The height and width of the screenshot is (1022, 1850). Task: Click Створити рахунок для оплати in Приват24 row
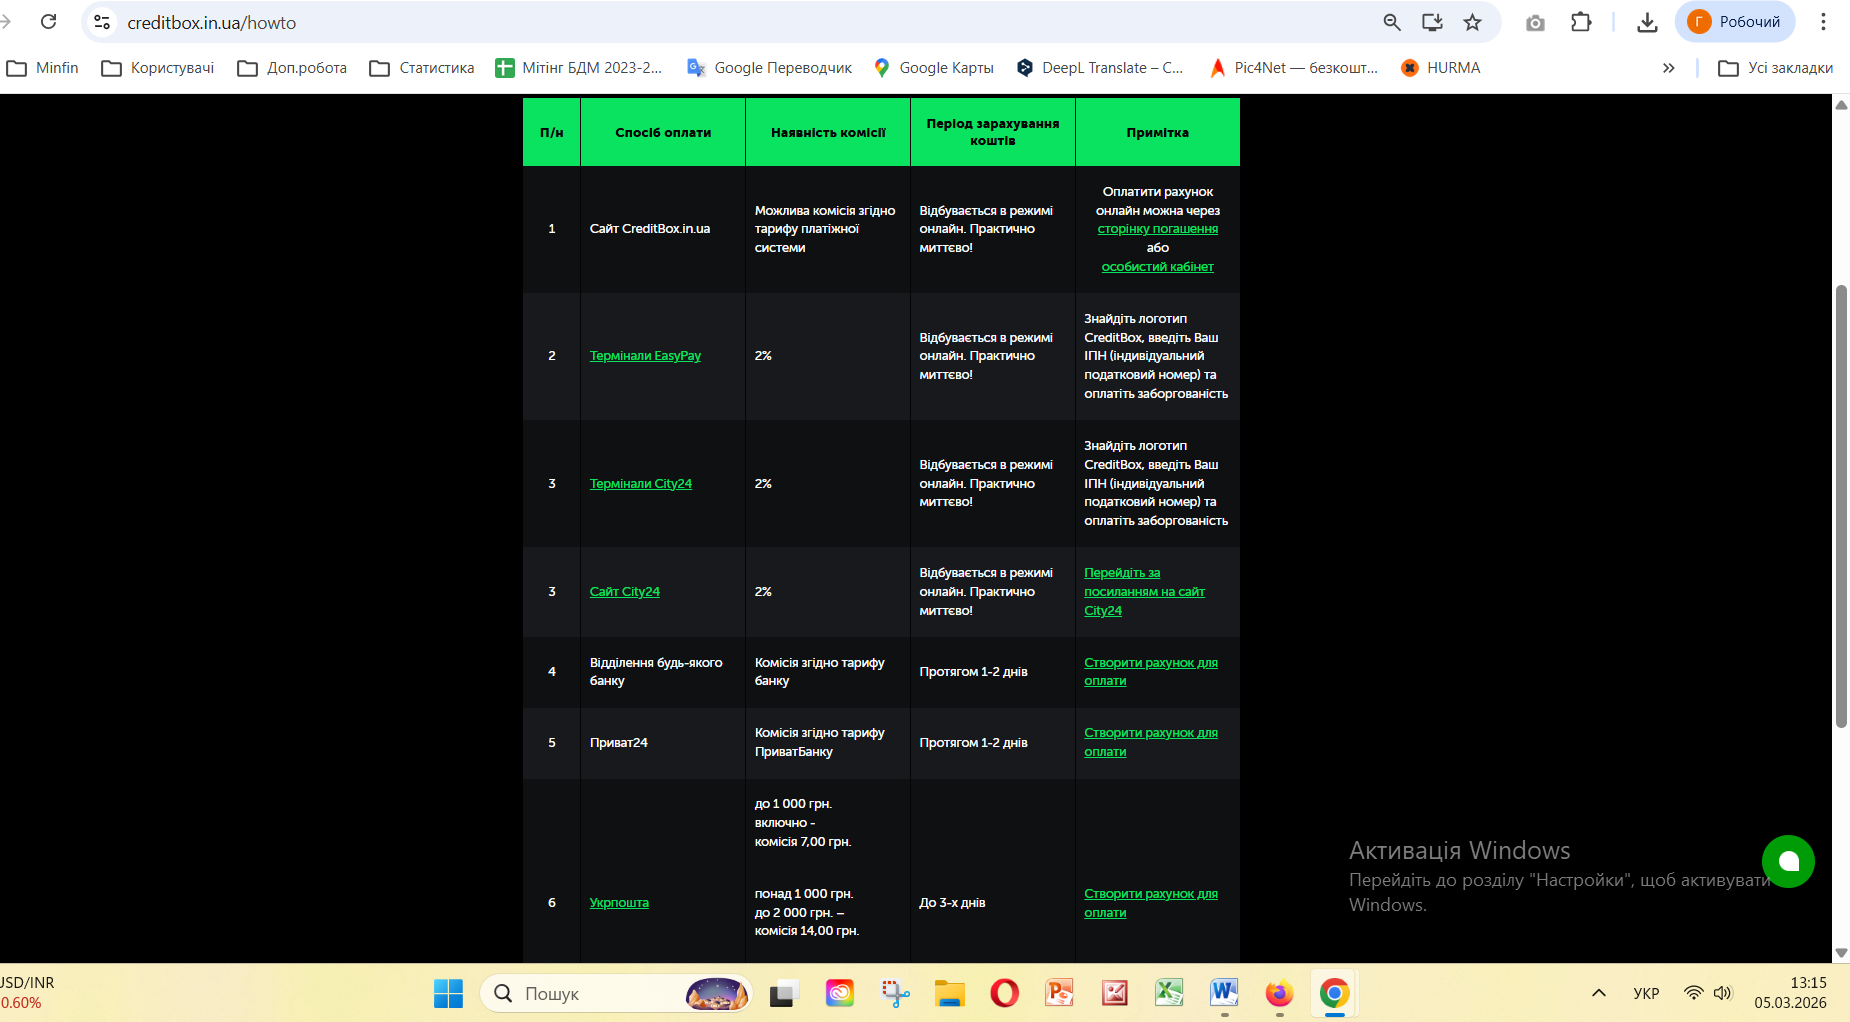point(1151,742)
